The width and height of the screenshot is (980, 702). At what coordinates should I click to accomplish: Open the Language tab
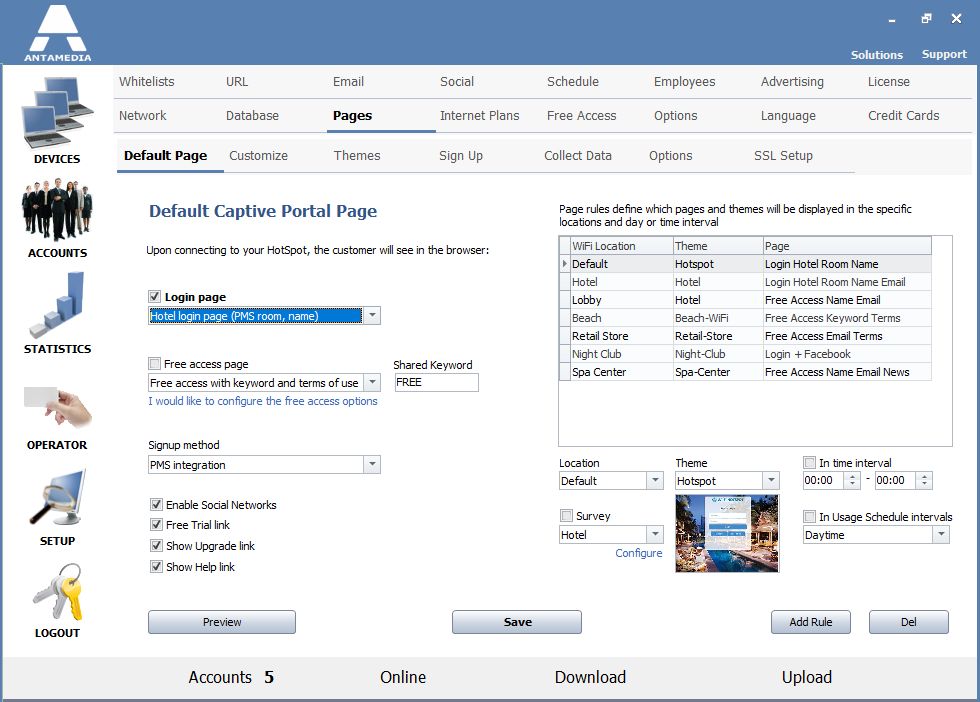tap(788, 116)
